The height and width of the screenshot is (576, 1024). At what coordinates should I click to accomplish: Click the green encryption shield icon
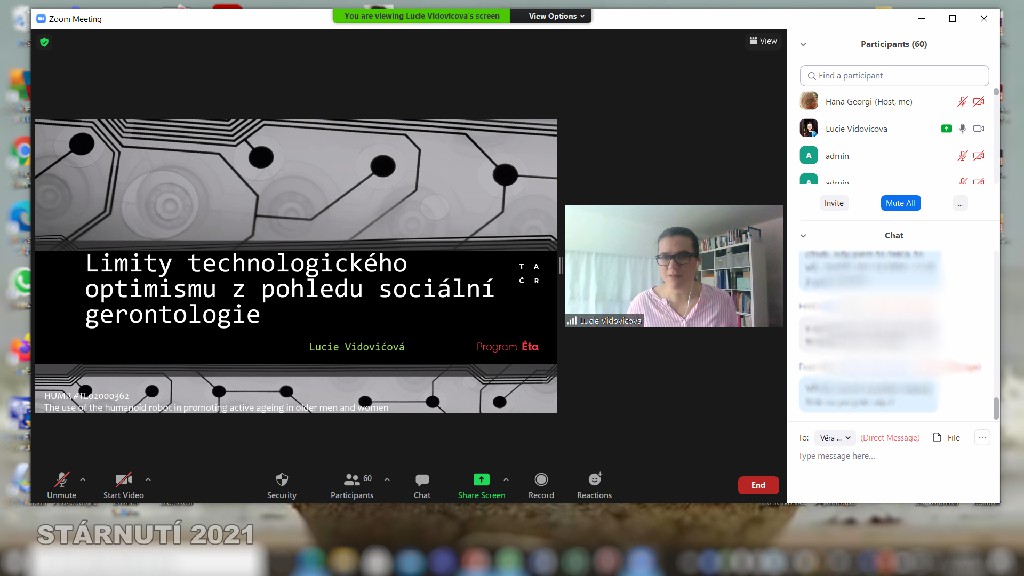44,42
